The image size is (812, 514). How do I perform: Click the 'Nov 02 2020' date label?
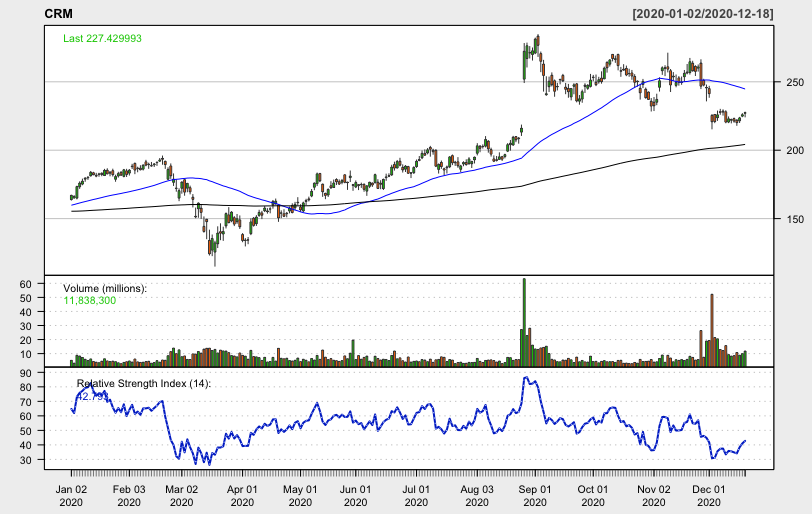(x=654, y=496)
